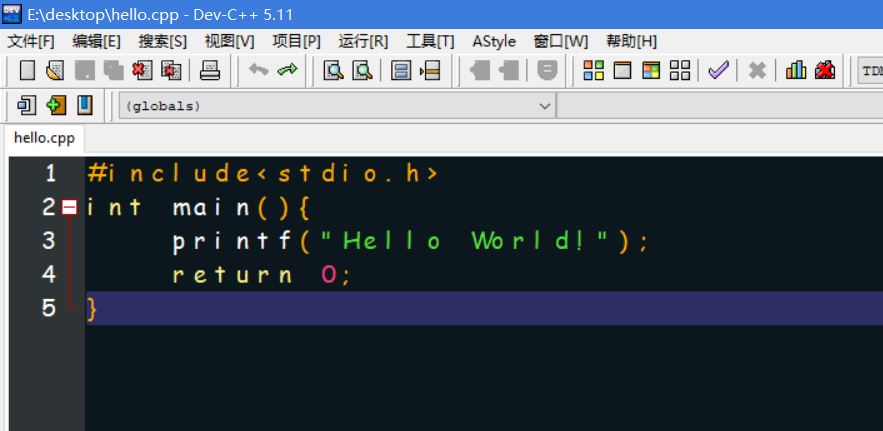Click the closing brace on line 5
Viewport: 883px width, 431px height.
tap(92, 309)
